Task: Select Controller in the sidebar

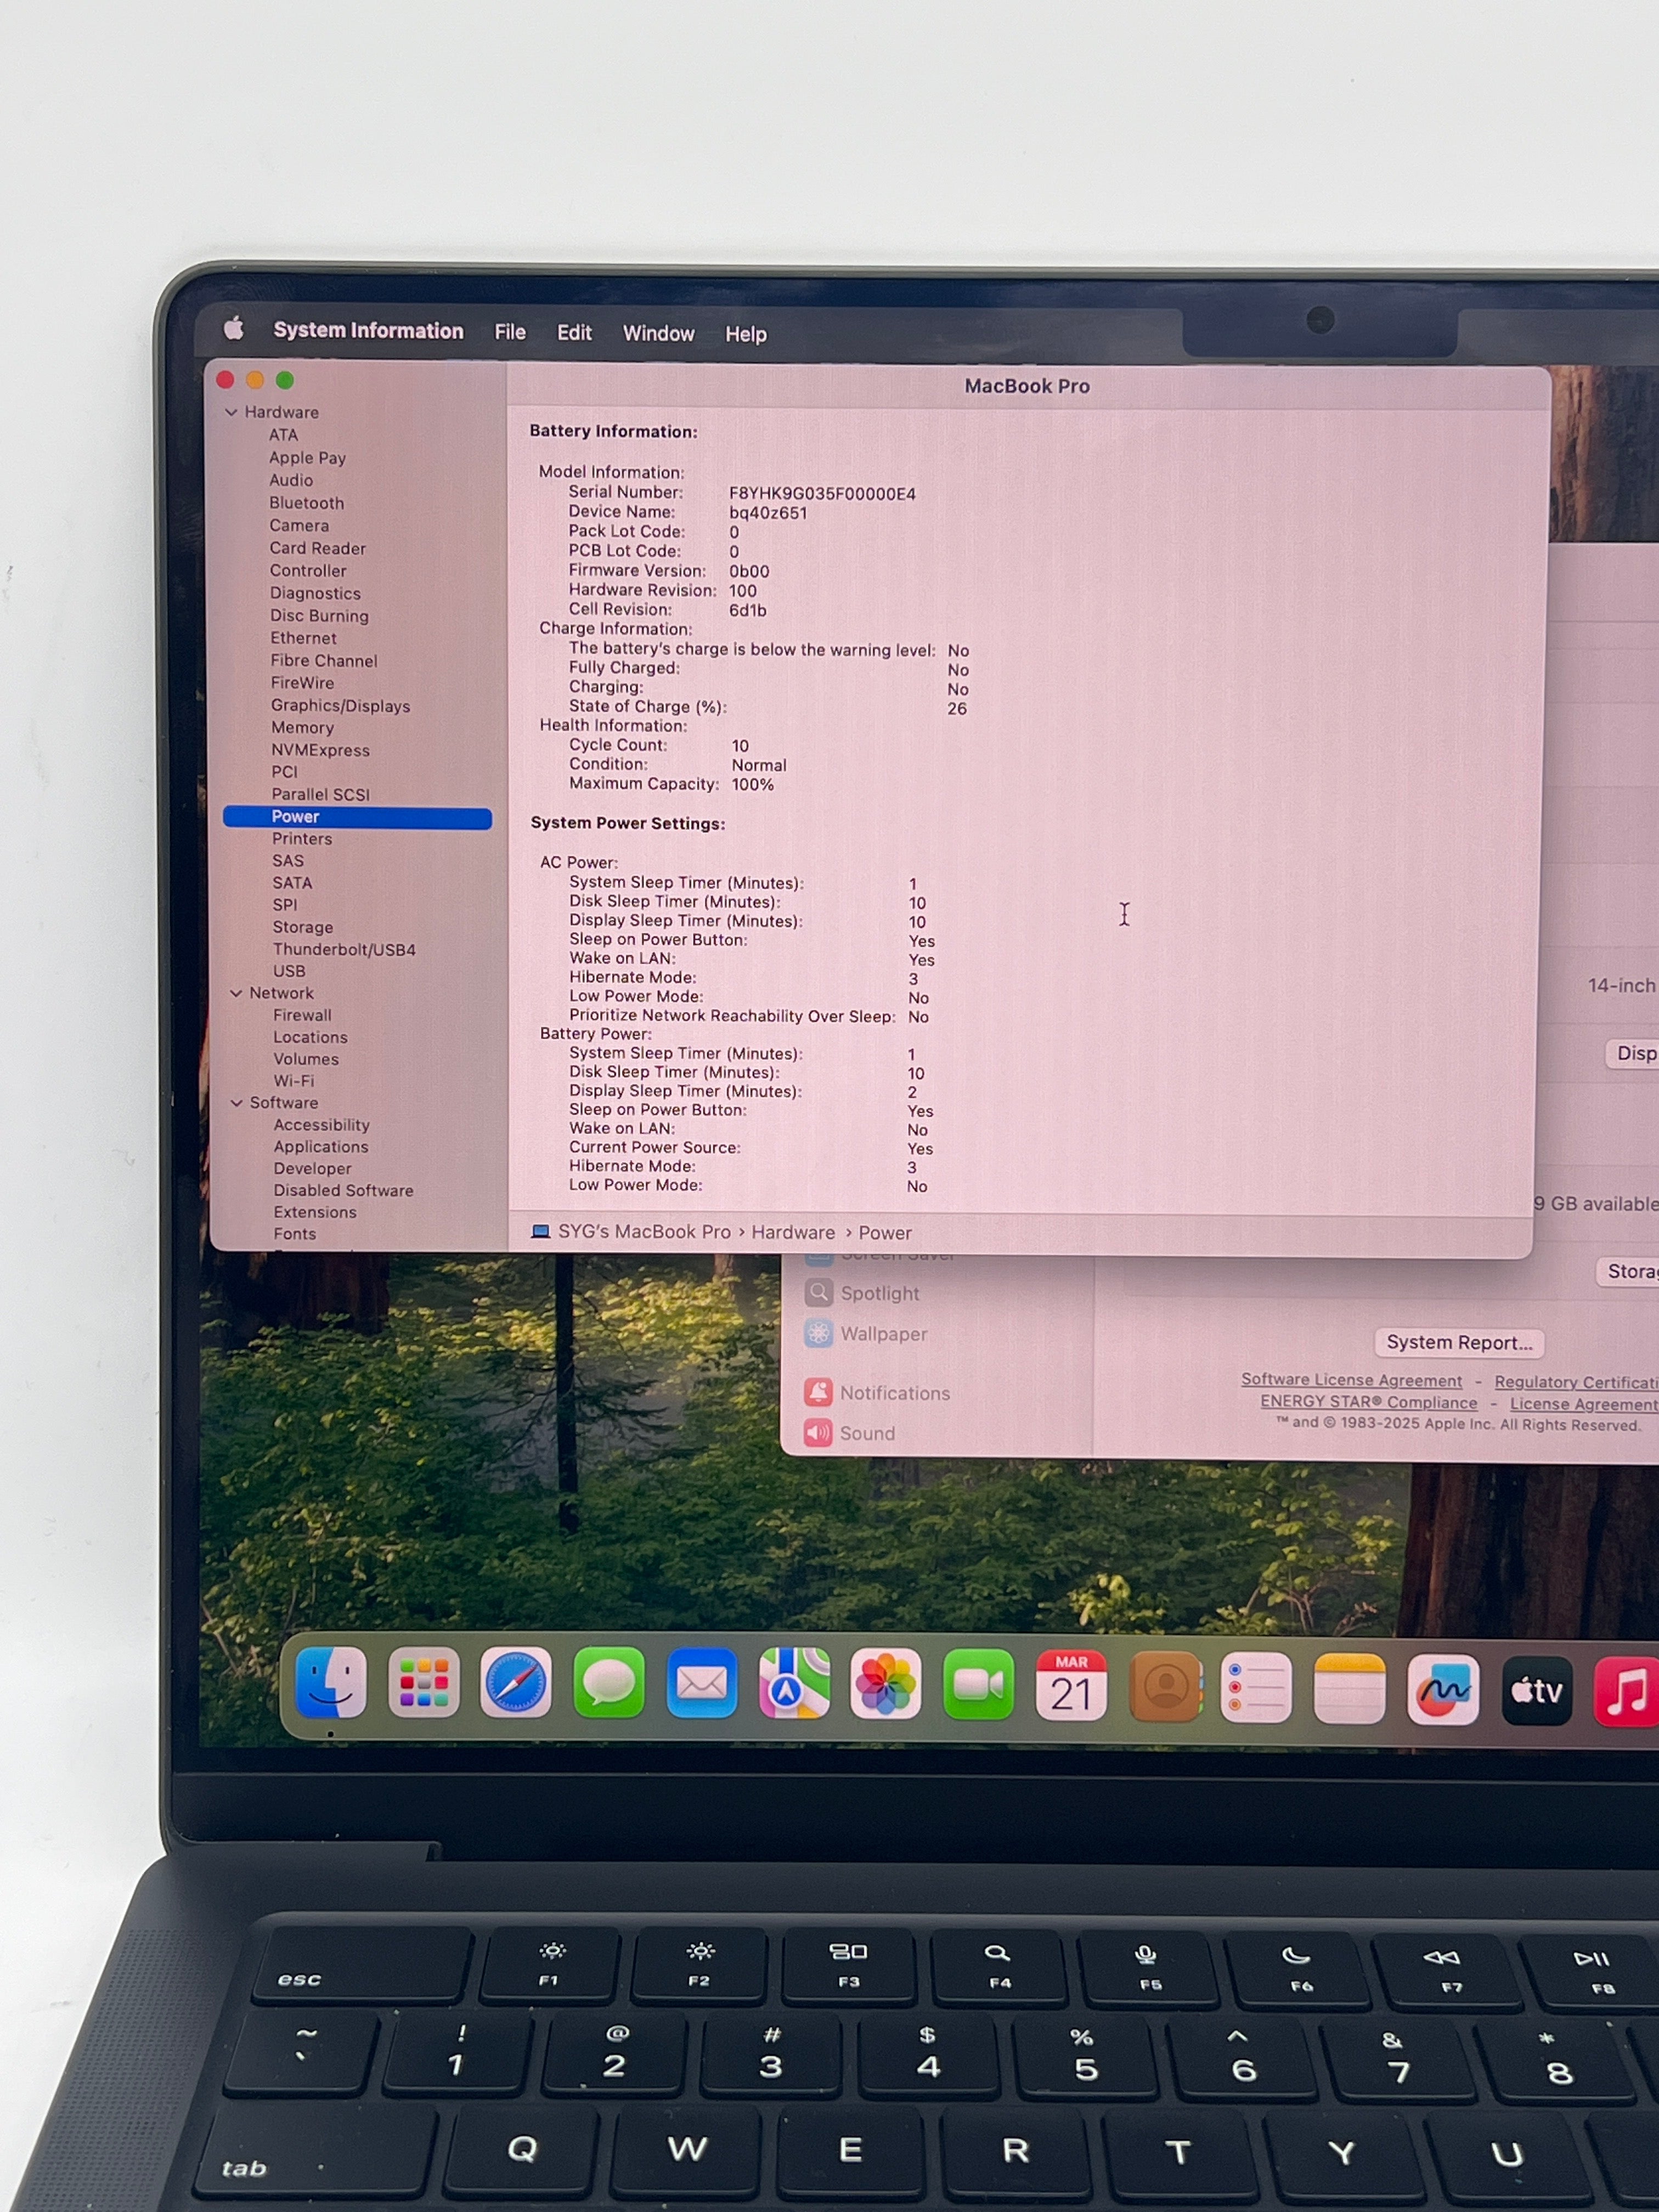Action: [x=308, y=570]
